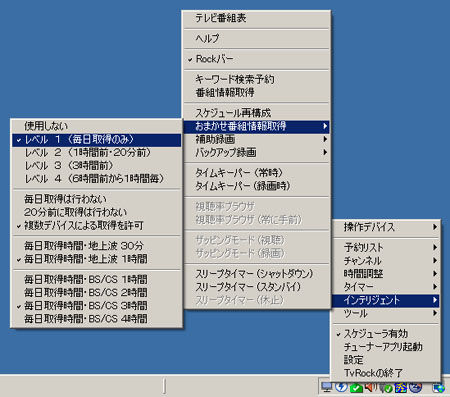450x397 pixels.
Task: Choose 毎日取得時間・BS/CS 3時間
Action: click(x=97, y=306)
